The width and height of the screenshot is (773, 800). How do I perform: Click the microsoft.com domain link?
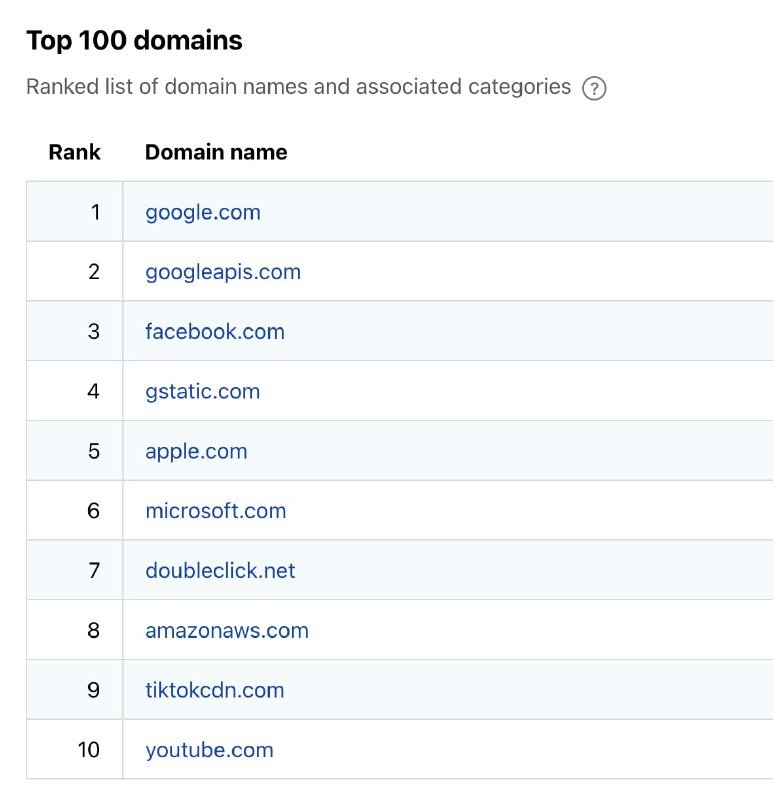pos(215,510)
